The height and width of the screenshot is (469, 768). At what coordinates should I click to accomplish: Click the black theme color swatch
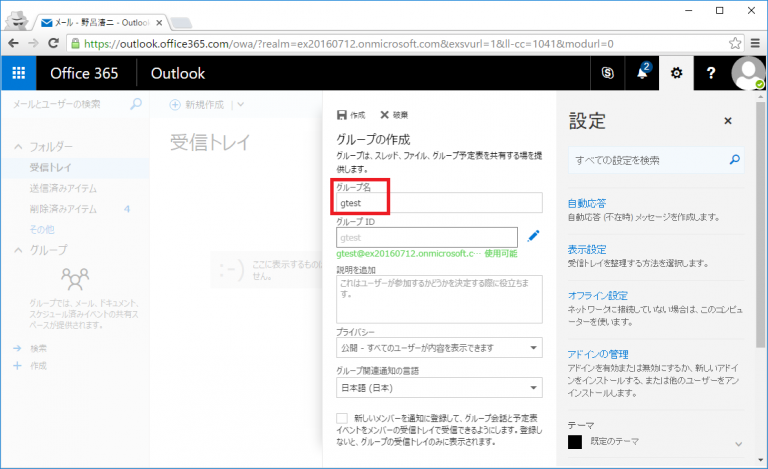[x=575, y=441]
